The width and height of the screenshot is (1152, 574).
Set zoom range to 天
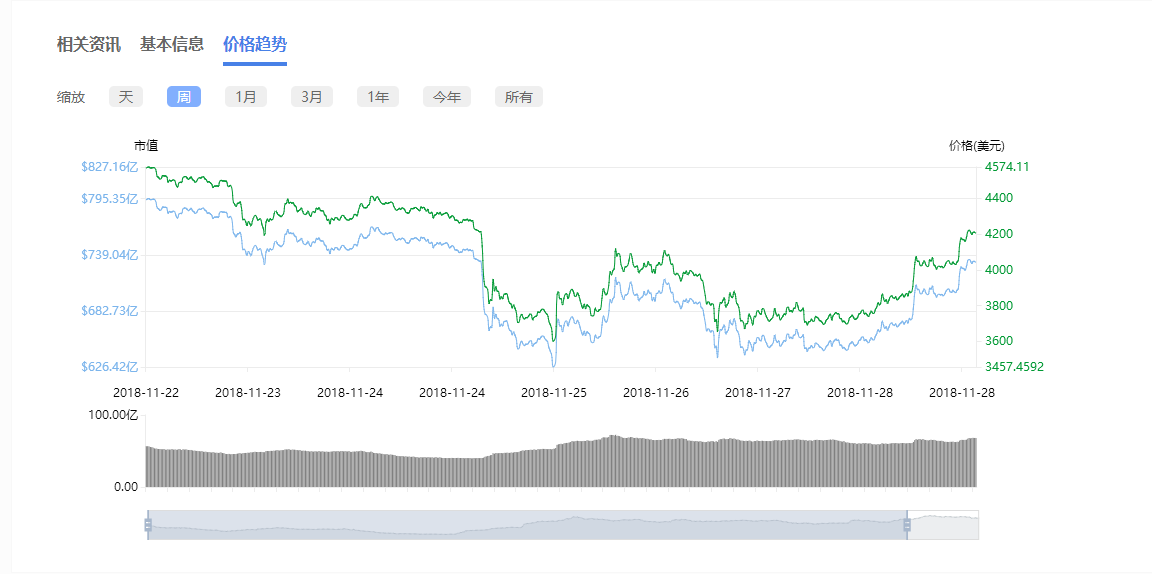click(126, 97)
